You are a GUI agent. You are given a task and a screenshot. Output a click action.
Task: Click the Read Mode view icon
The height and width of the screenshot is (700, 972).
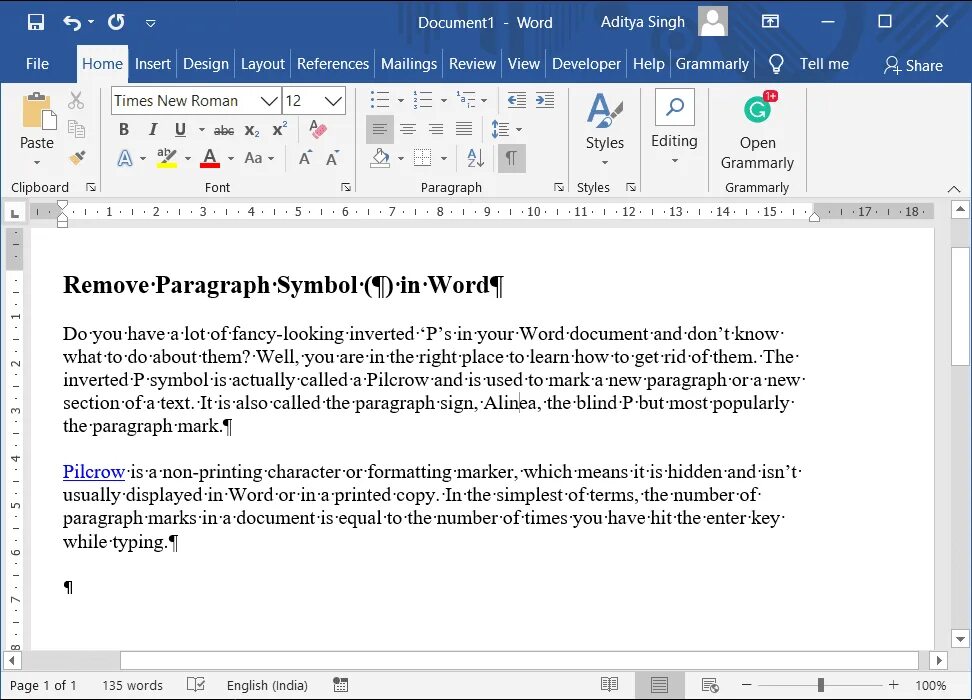[609, 684]
